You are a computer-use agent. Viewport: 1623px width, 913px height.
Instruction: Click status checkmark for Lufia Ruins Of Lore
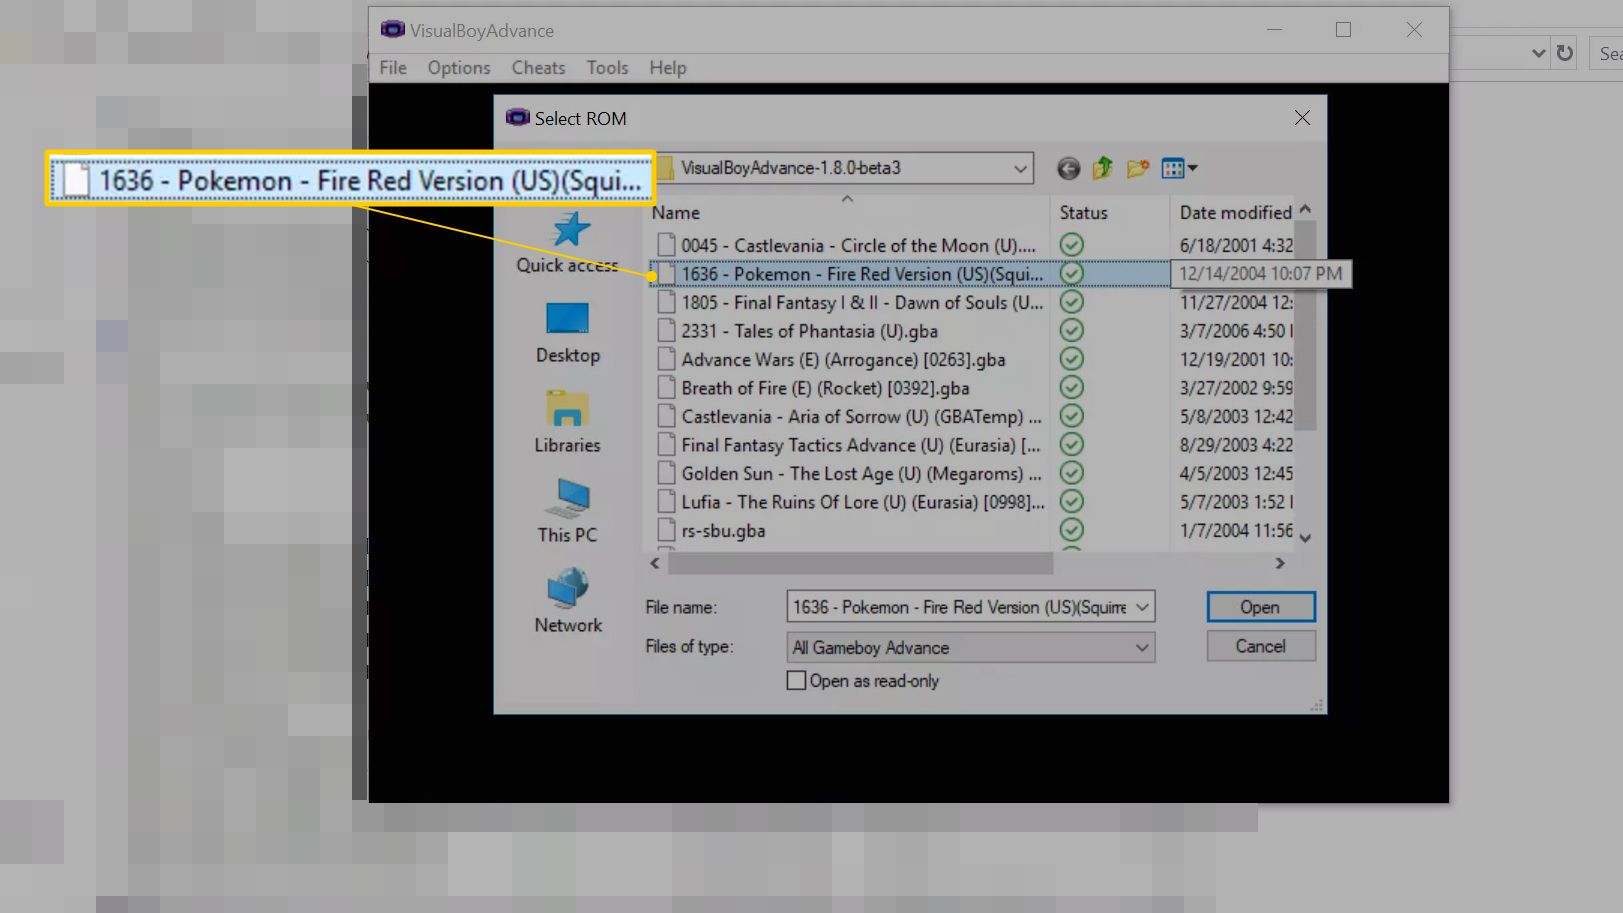(1072, 502)
